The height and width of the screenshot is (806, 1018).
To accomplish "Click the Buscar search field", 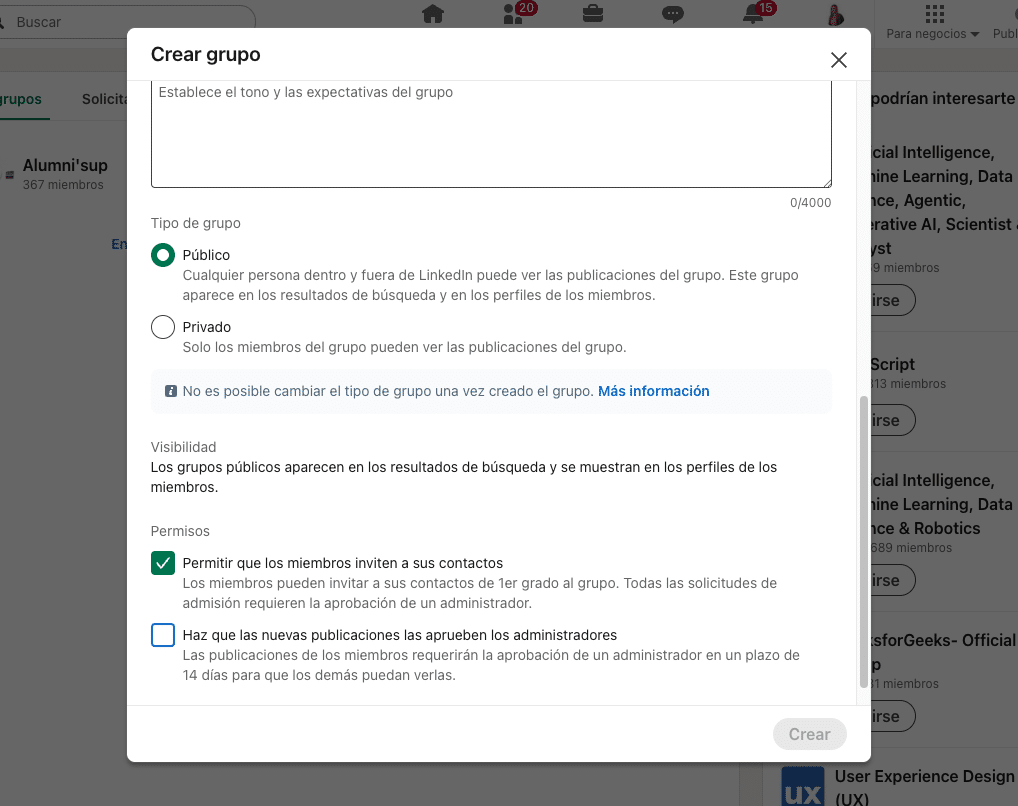I will point(130,21).
